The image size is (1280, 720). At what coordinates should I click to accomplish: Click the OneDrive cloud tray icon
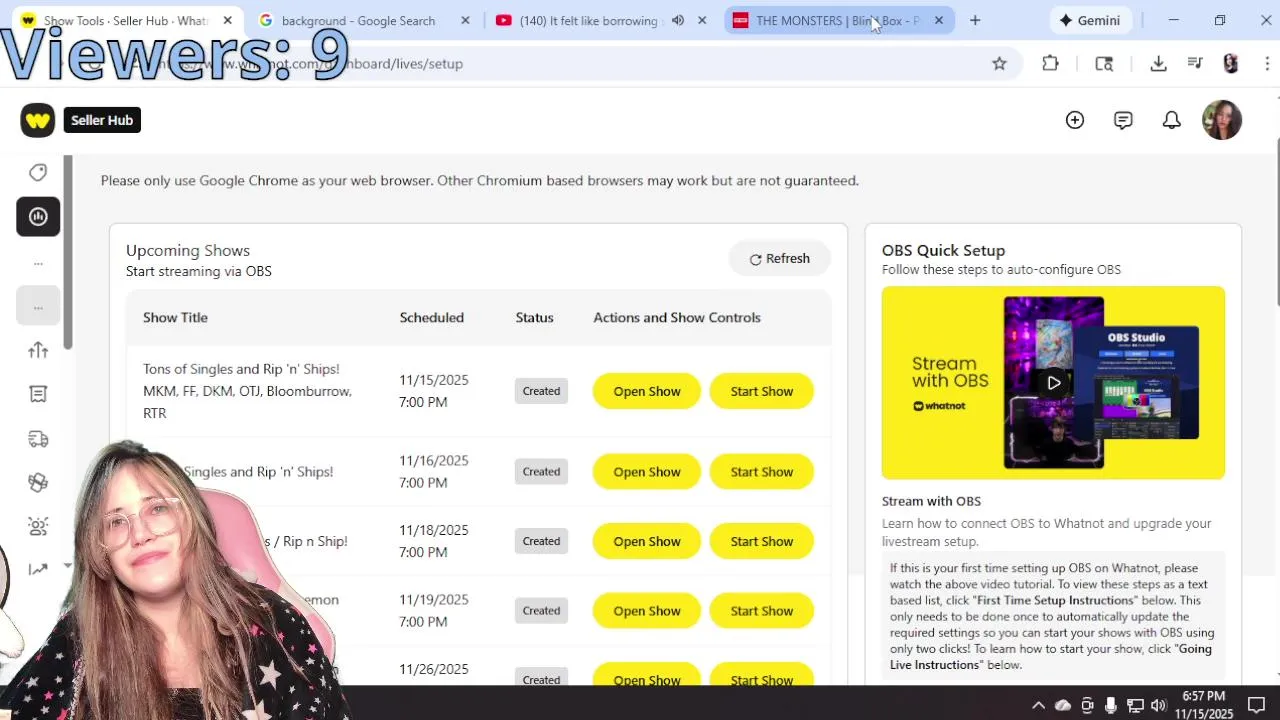pyautogui.click(x=1063, y=705)
